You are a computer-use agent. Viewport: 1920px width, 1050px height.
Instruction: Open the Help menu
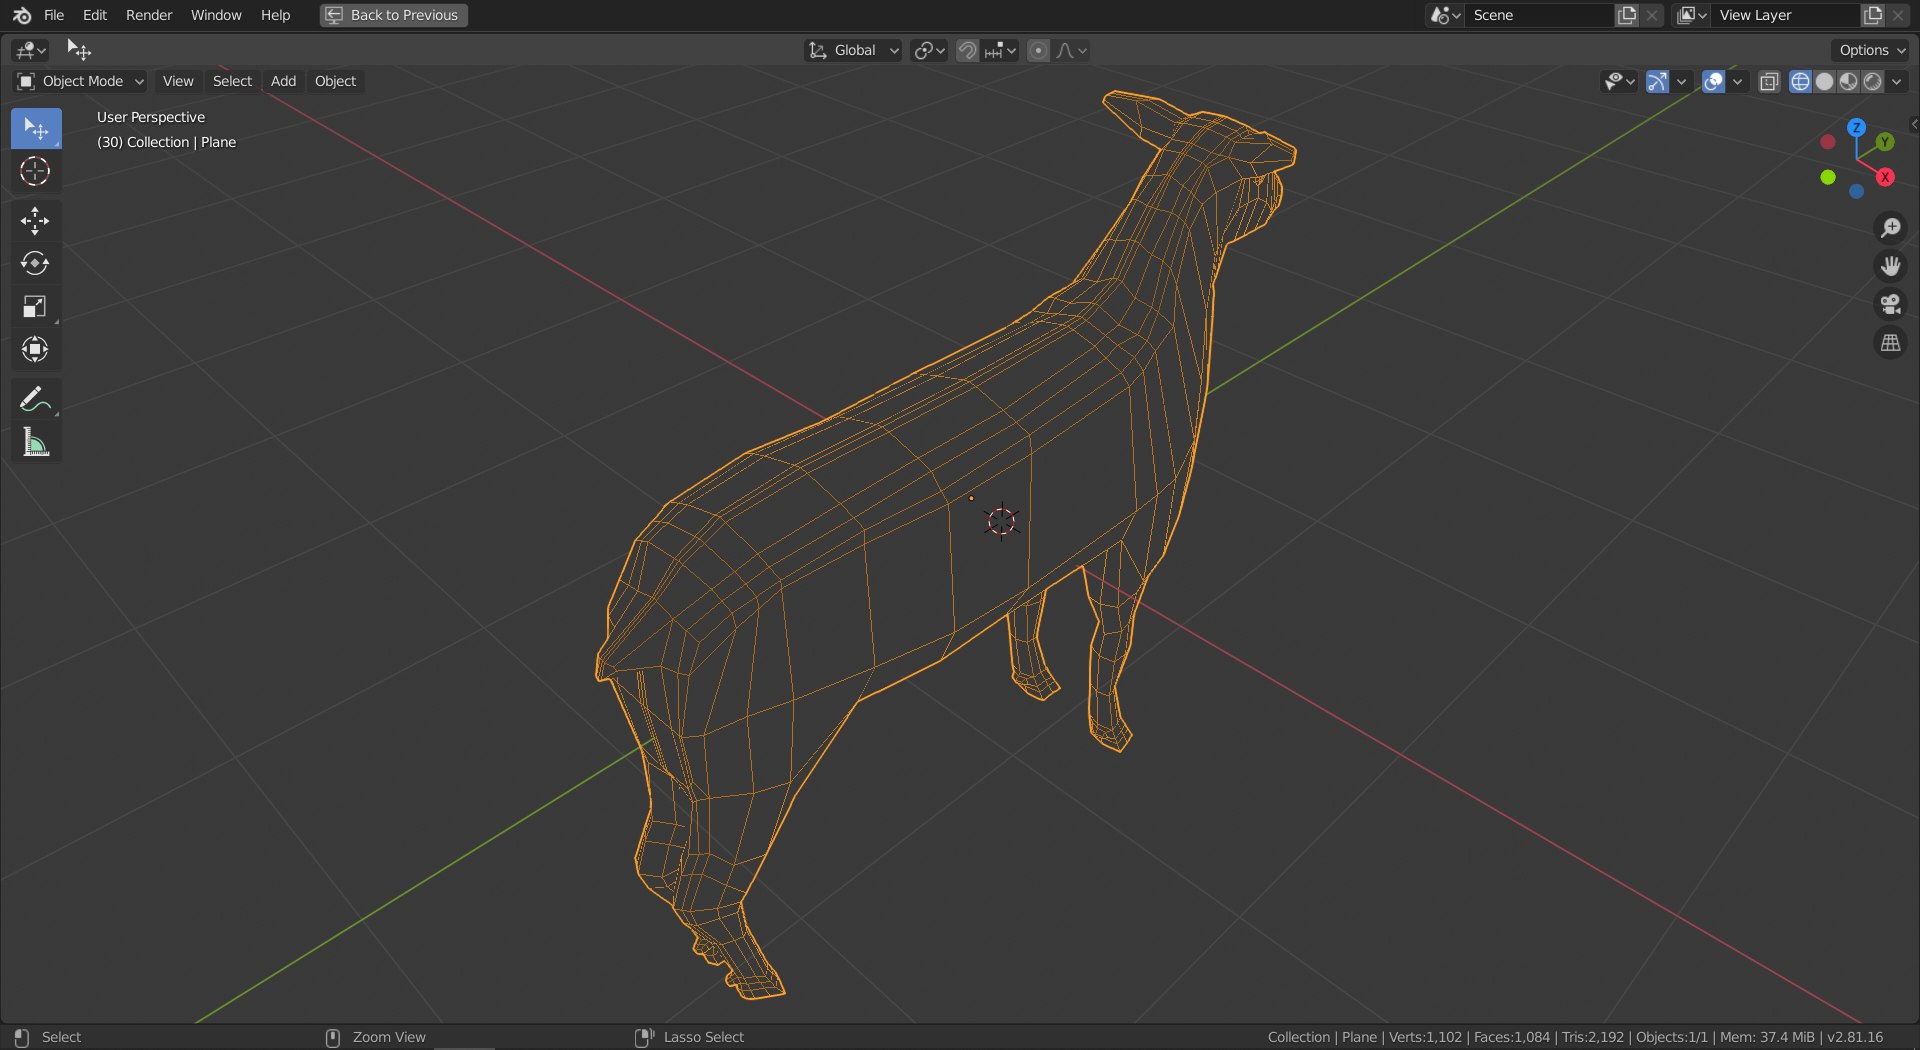coord(275,15)
